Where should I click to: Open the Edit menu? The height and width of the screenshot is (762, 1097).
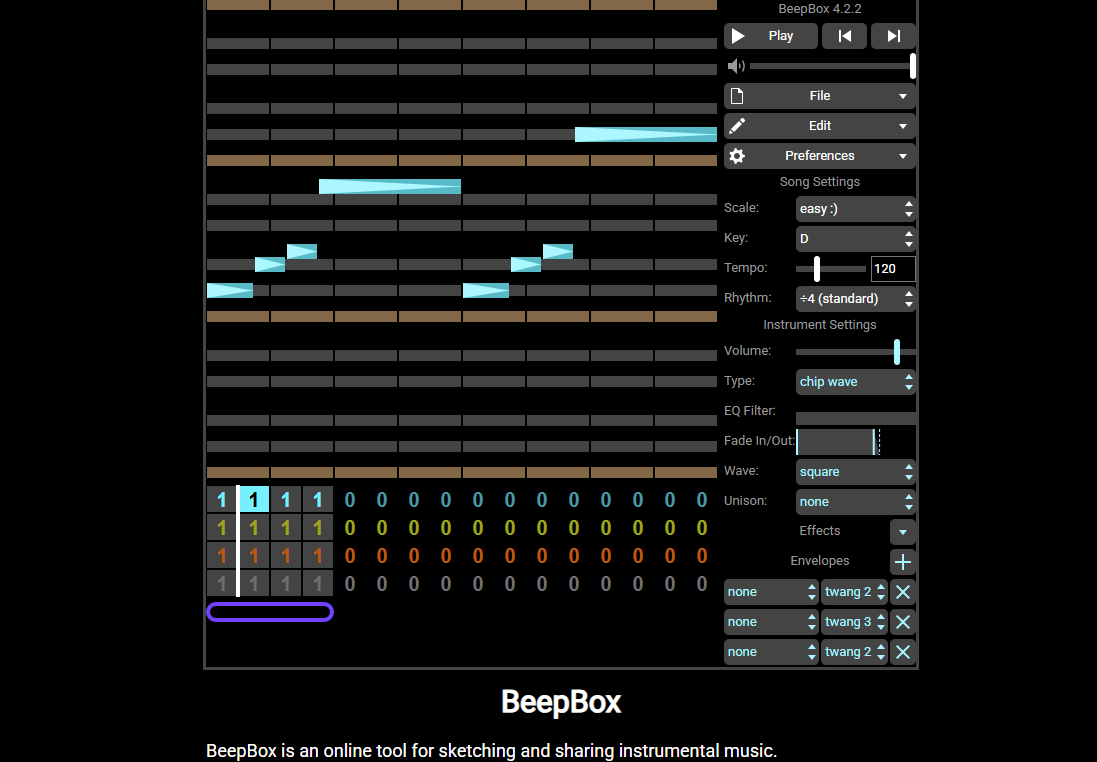point(820,125)
